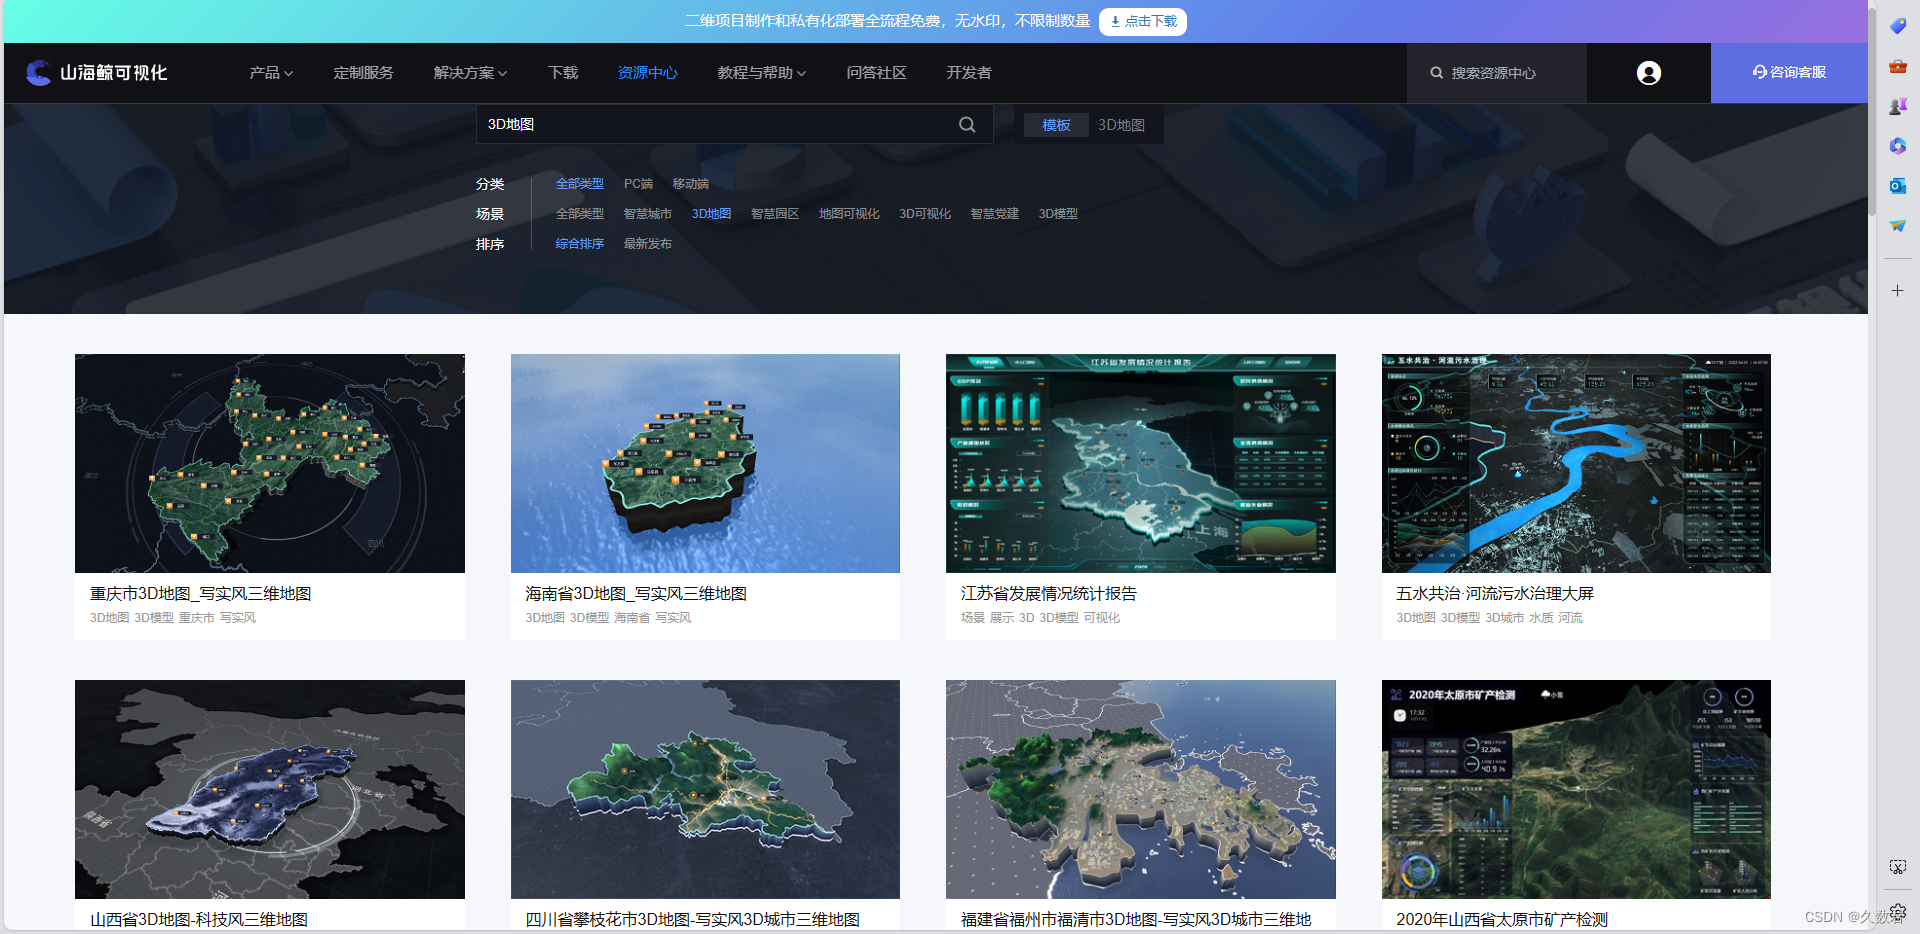Filter scene by 3D模型

point(1058,214)
